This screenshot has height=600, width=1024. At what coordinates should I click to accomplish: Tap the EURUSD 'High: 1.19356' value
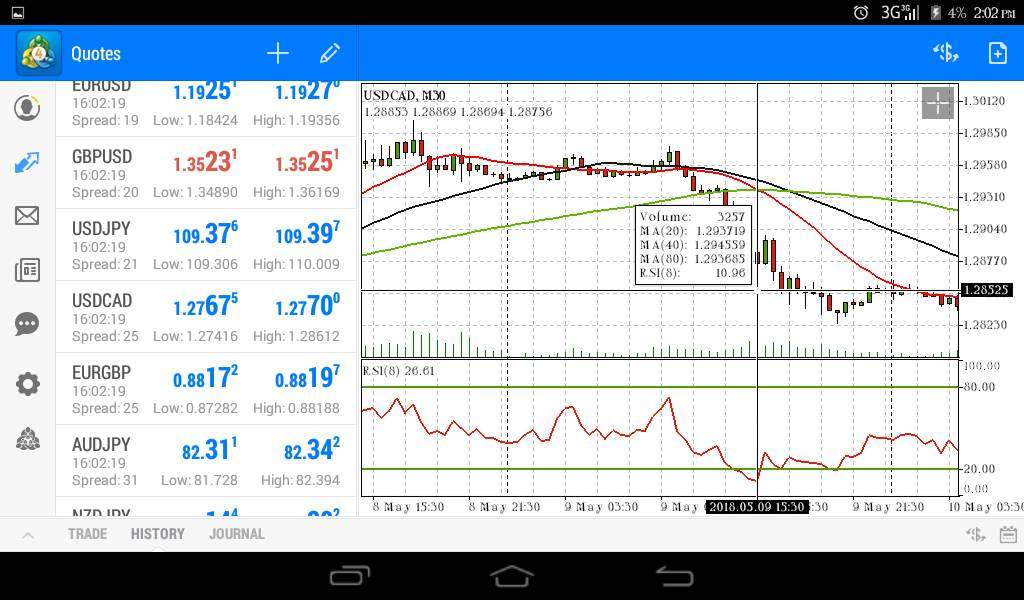[x=296, y=120]
